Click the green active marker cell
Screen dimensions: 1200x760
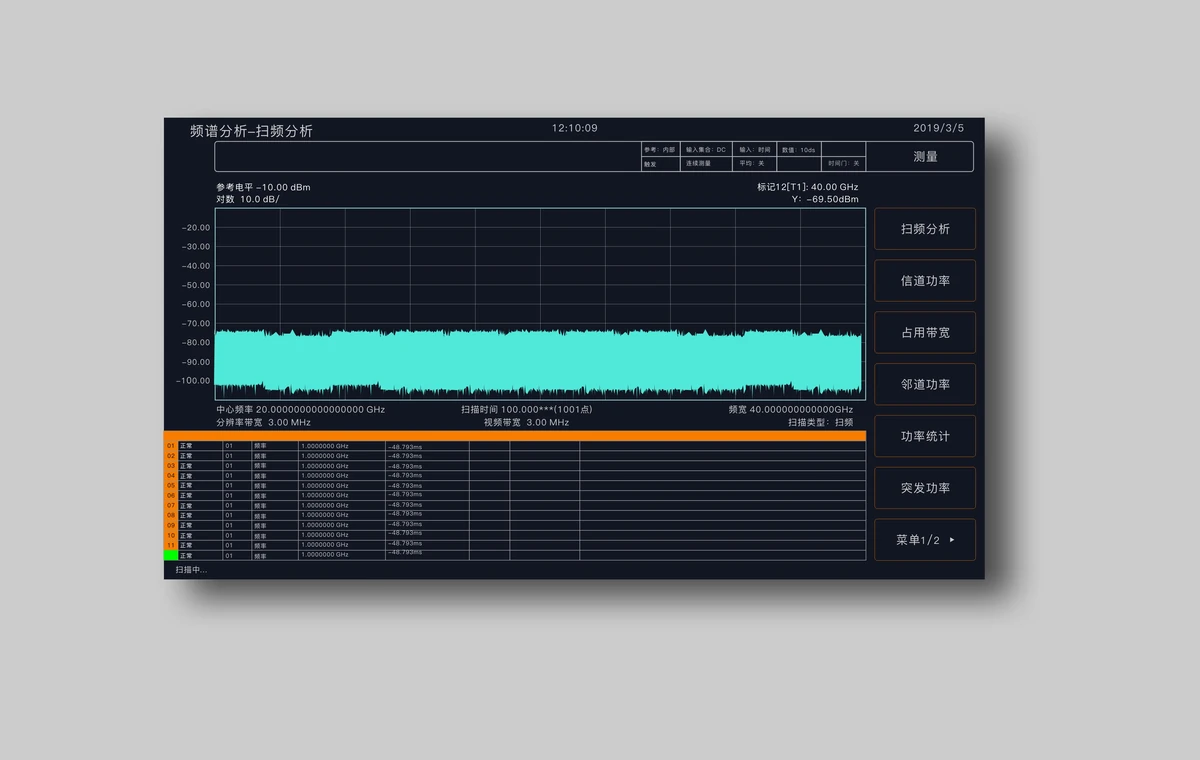point(171,555)
